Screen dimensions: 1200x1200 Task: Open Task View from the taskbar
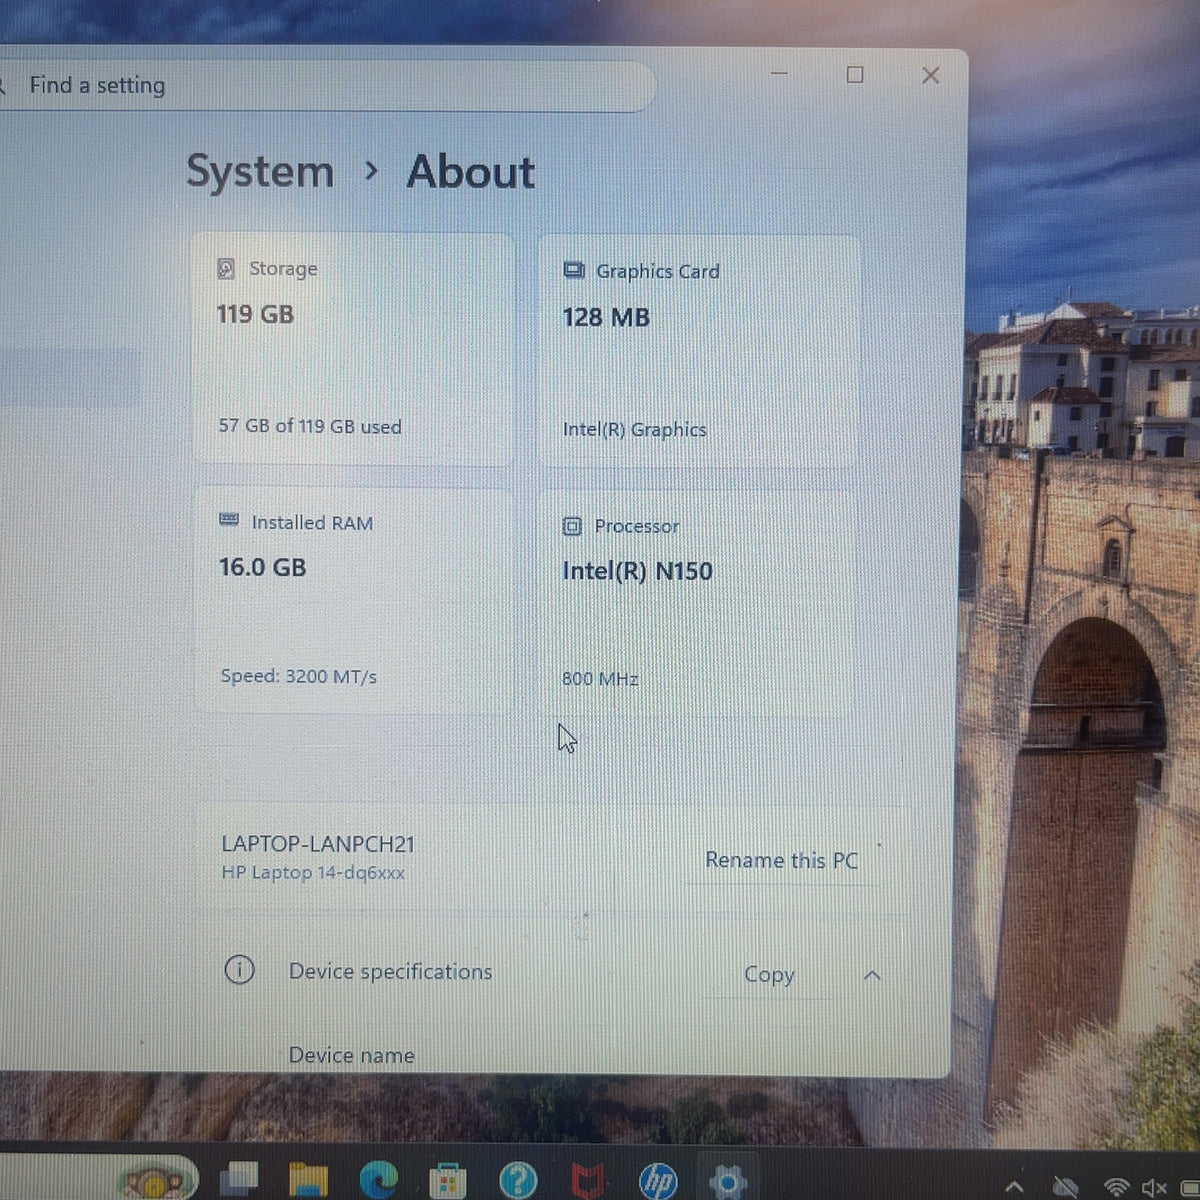pos(240,1180)
